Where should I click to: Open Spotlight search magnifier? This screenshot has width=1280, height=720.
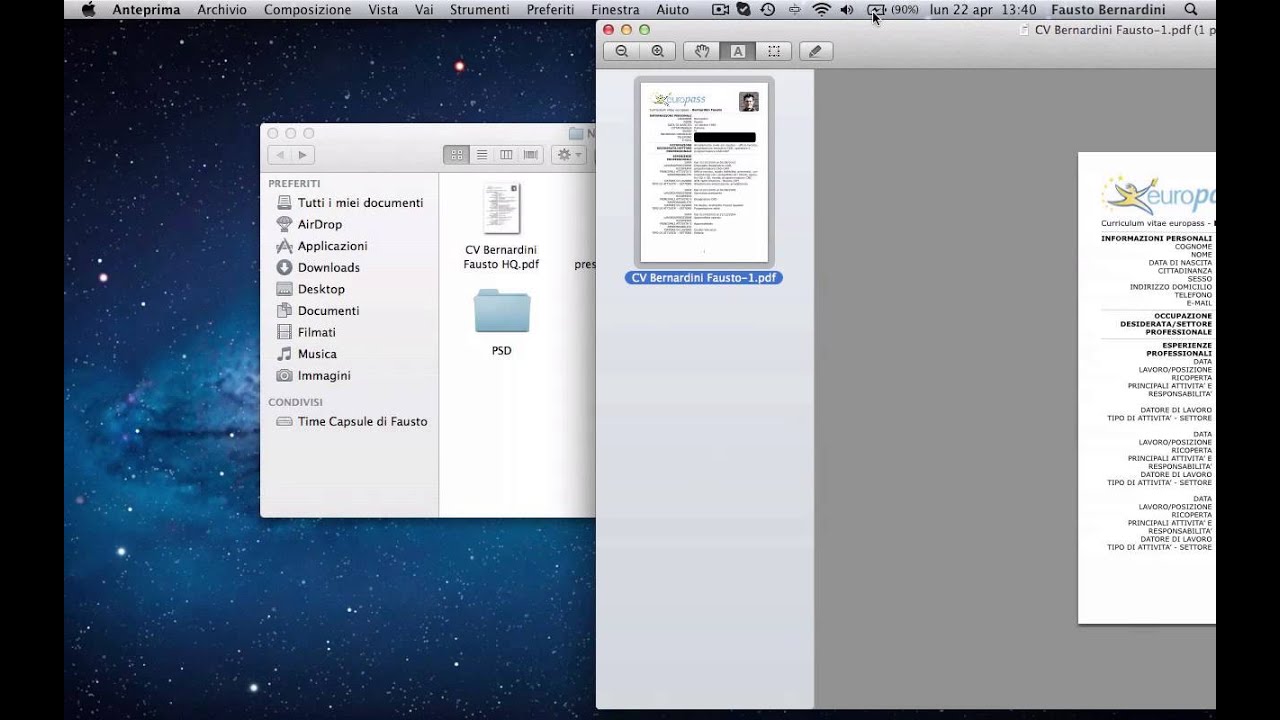pyautogui.click(x=1190, y=10)
